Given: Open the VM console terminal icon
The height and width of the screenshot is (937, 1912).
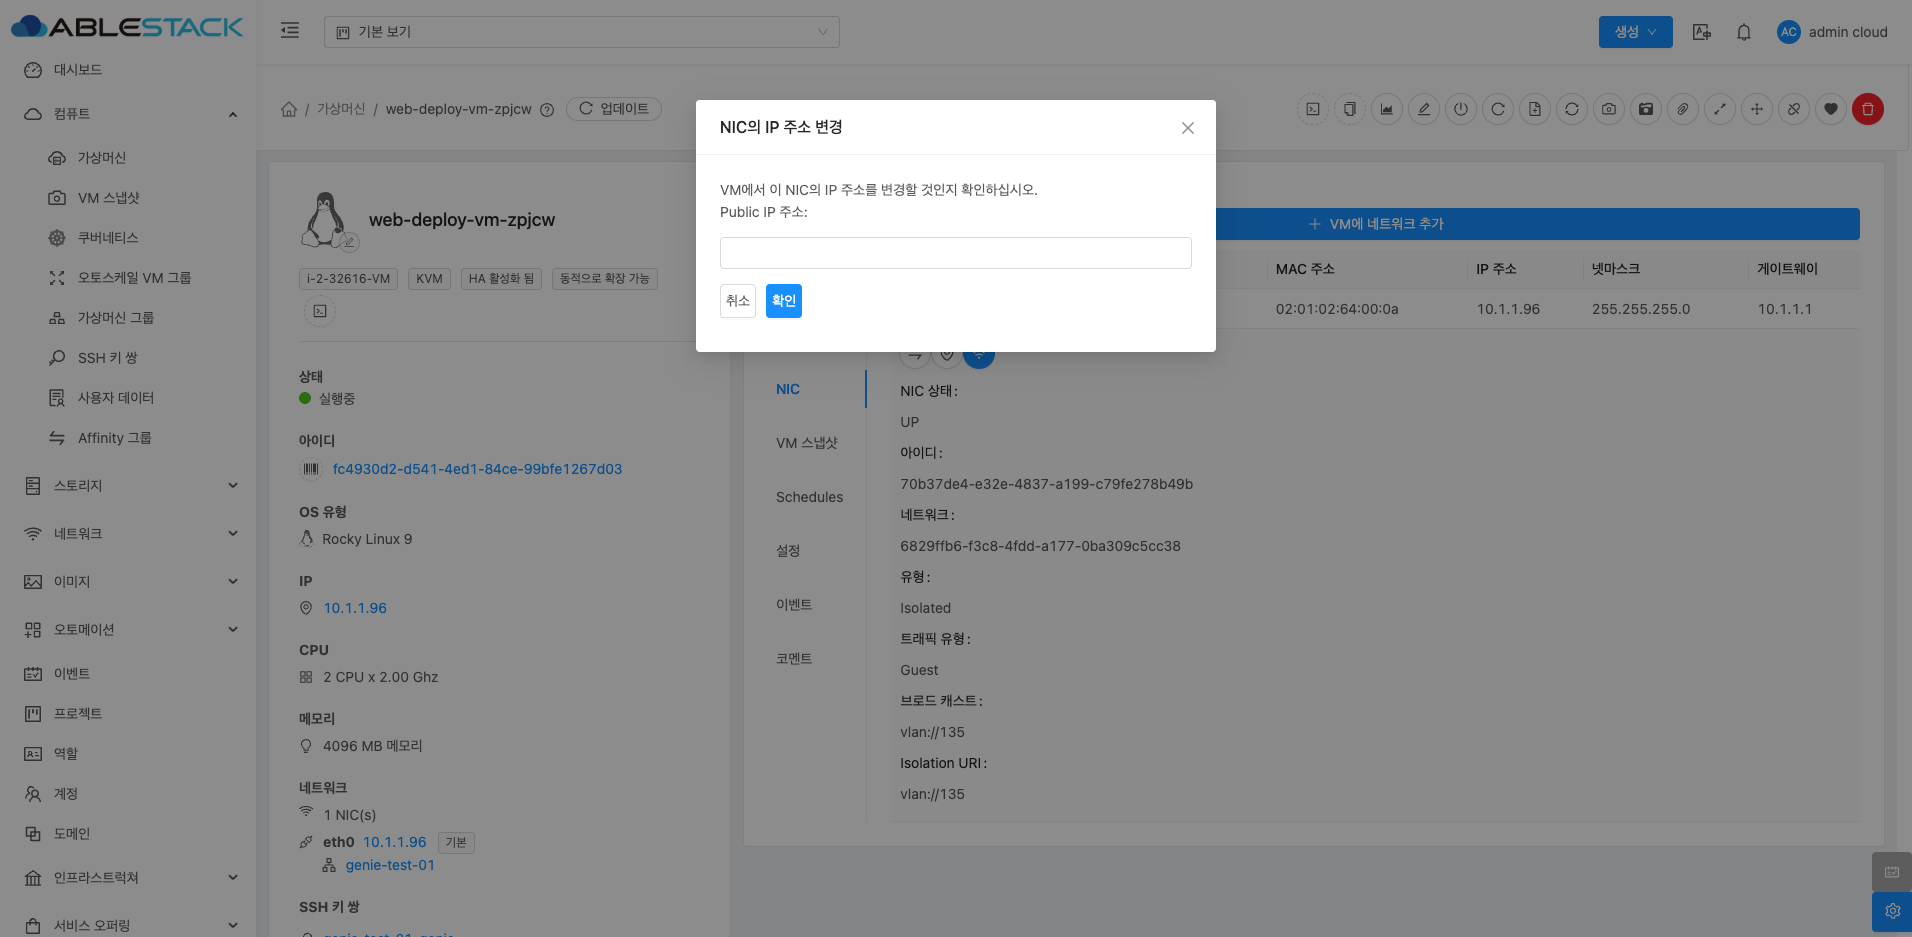Looking at the screenshot, I should coord(1313,109).
